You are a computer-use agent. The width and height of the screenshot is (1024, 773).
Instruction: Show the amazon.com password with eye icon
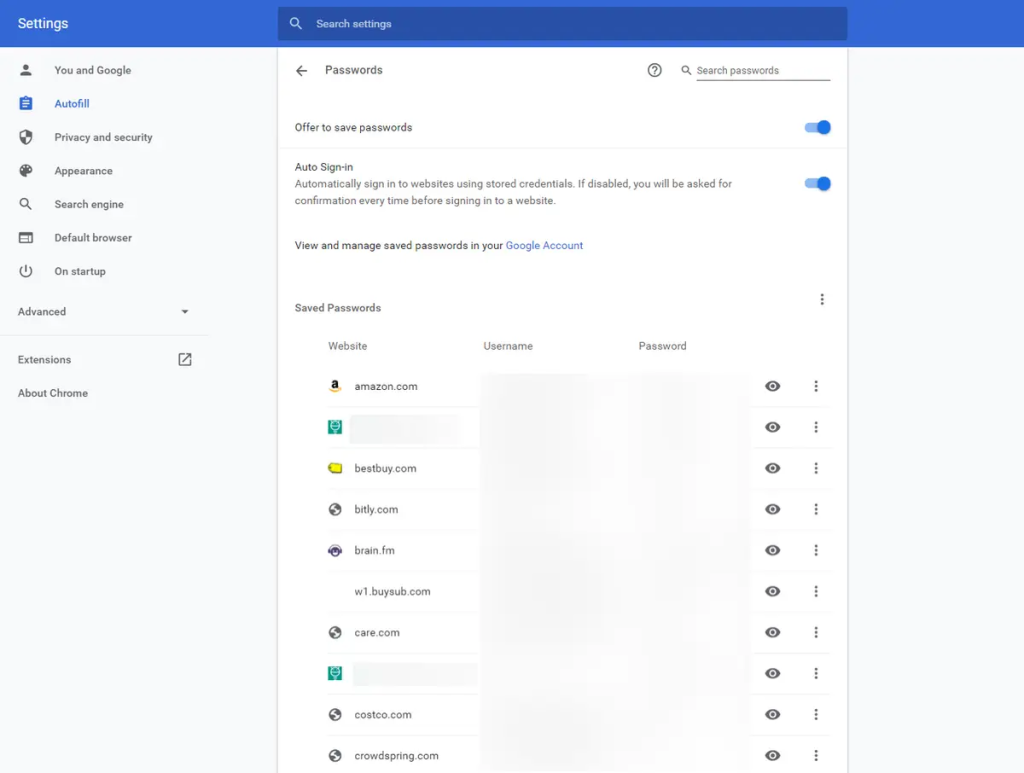[x=773, y=386]
